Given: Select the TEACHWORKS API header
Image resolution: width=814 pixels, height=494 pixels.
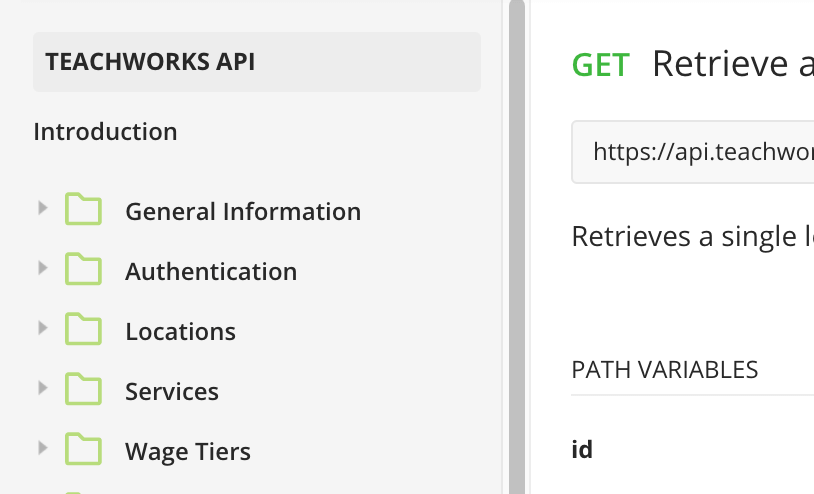Looking at the screenshot, I should click(x=150, y=62).
